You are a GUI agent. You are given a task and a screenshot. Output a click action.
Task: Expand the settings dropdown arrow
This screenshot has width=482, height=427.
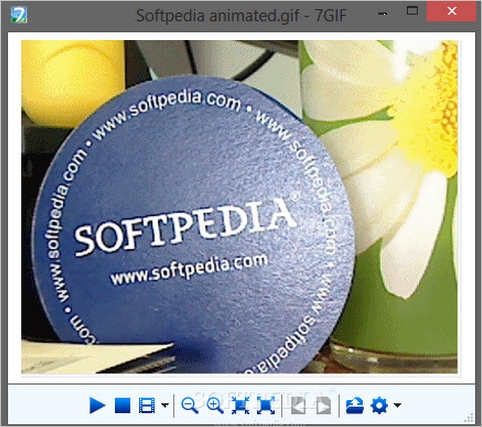397,405
